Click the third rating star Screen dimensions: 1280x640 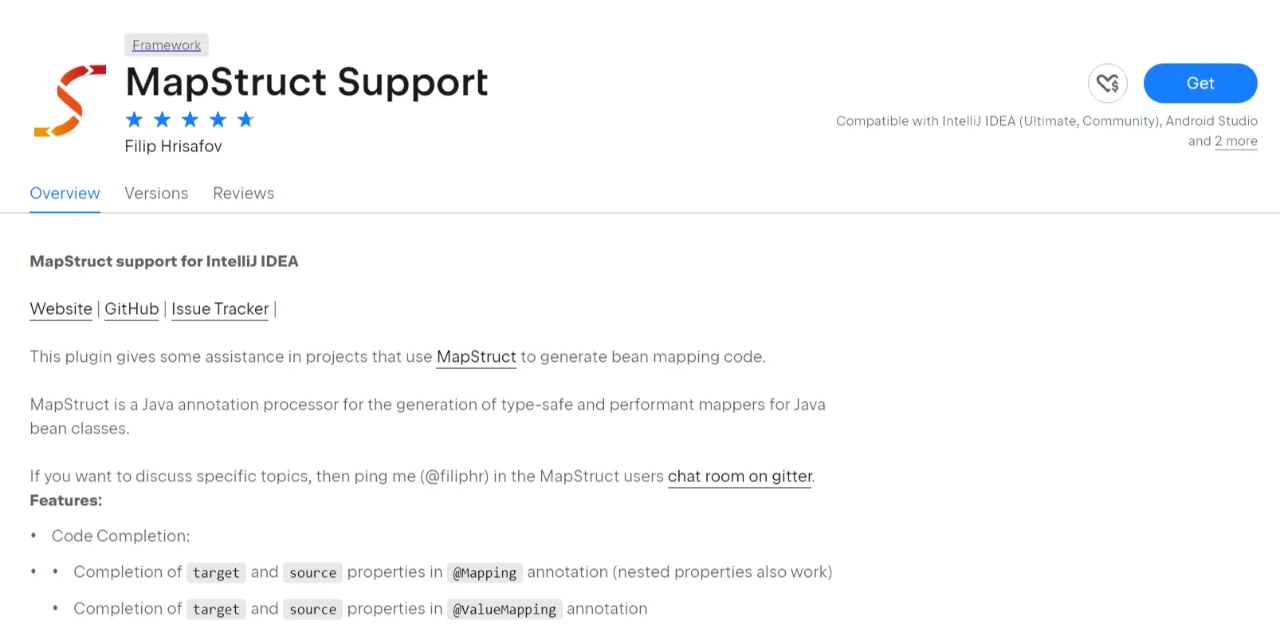[x=190, y=120]
